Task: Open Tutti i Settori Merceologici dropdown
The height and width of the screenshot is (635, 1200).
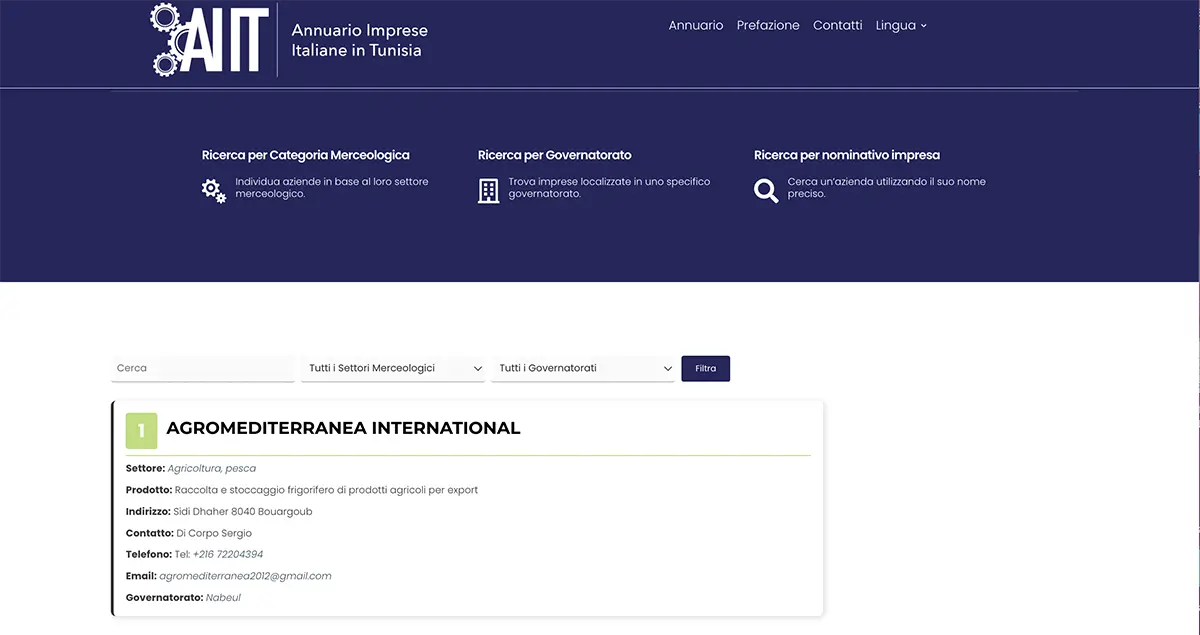Action: pos(393,368)
